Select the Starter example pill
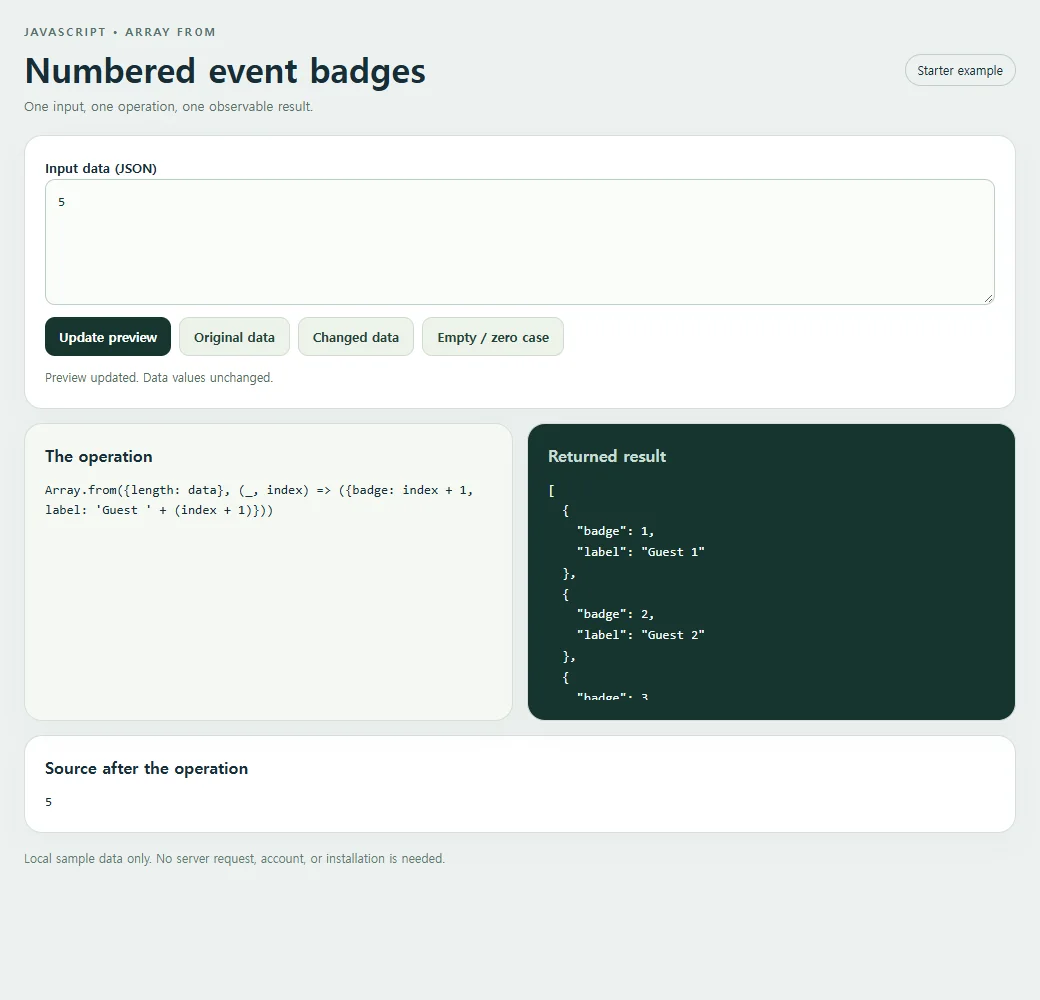1040x1000 pixels. (x=960, y=70)
